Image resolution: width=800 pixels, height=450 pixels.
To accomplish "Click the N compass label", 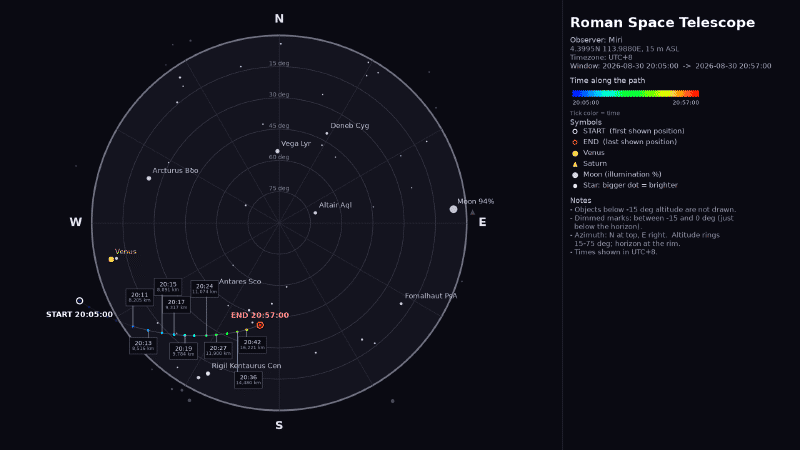I will (279, 19).
